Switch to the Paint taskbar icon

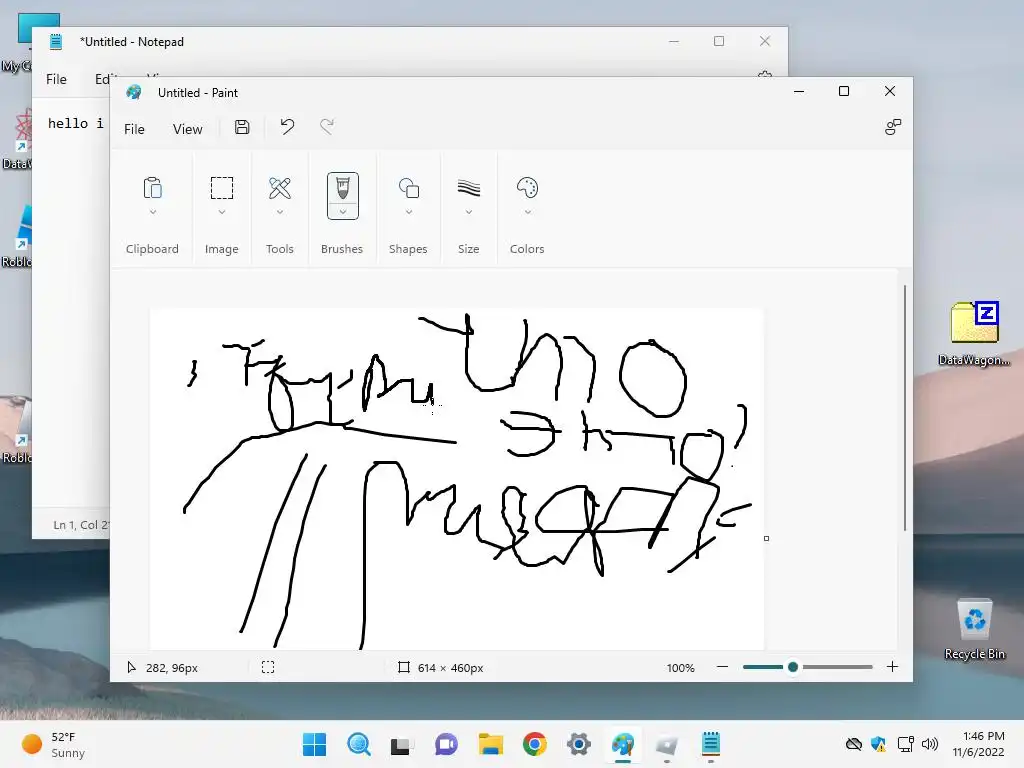pos(623,744)
